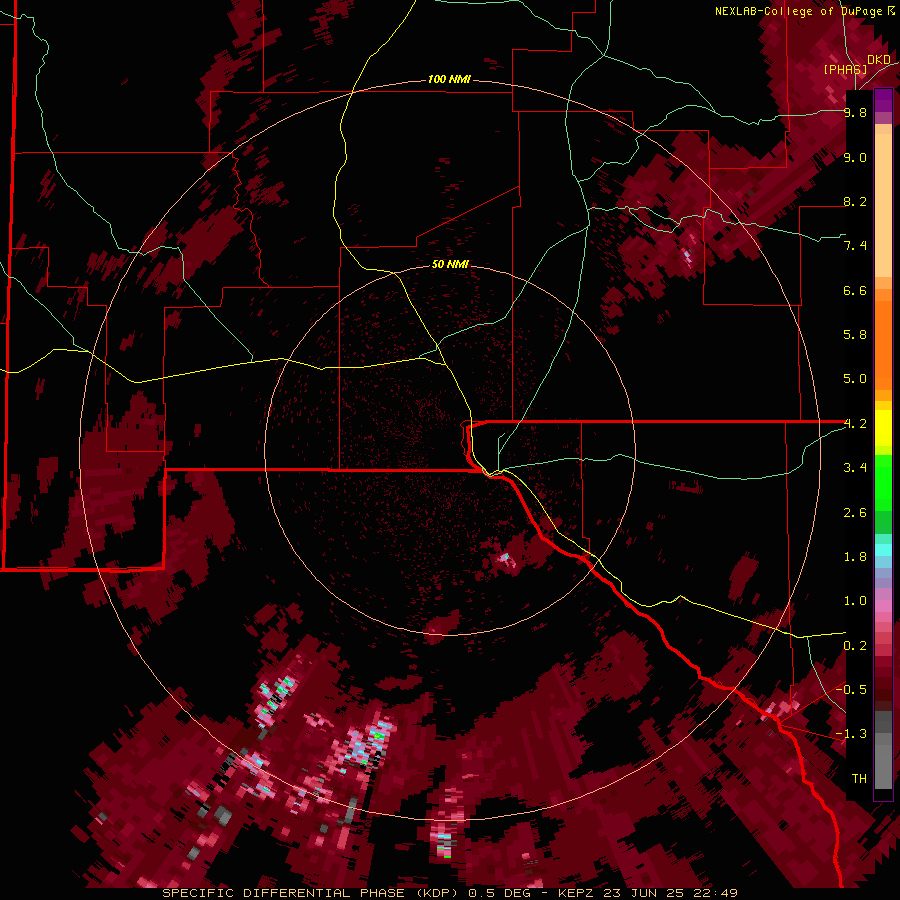Click the [PHAS] unit label
The height and width of the screenshot is (900, 900).
tap(845, 69)
